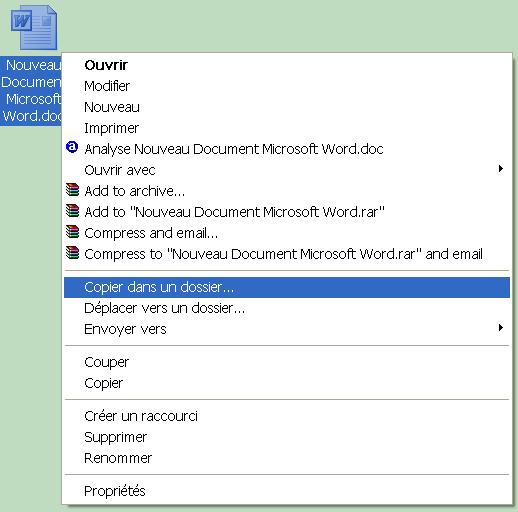Screen dimensions: 518x512
Task: Select Imprimer to print the document
Action: (287, 128)
